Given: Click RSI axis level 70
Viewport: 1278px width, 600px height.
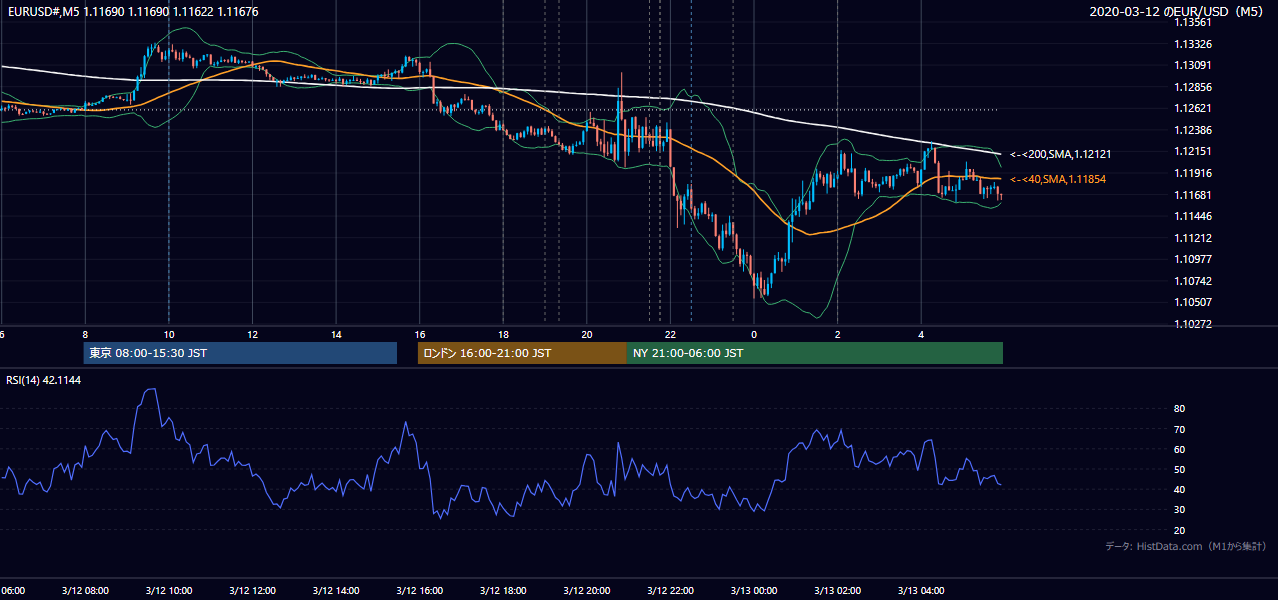Looking at the screenshot, I should pyautogui.click(x=1180, y=430).
